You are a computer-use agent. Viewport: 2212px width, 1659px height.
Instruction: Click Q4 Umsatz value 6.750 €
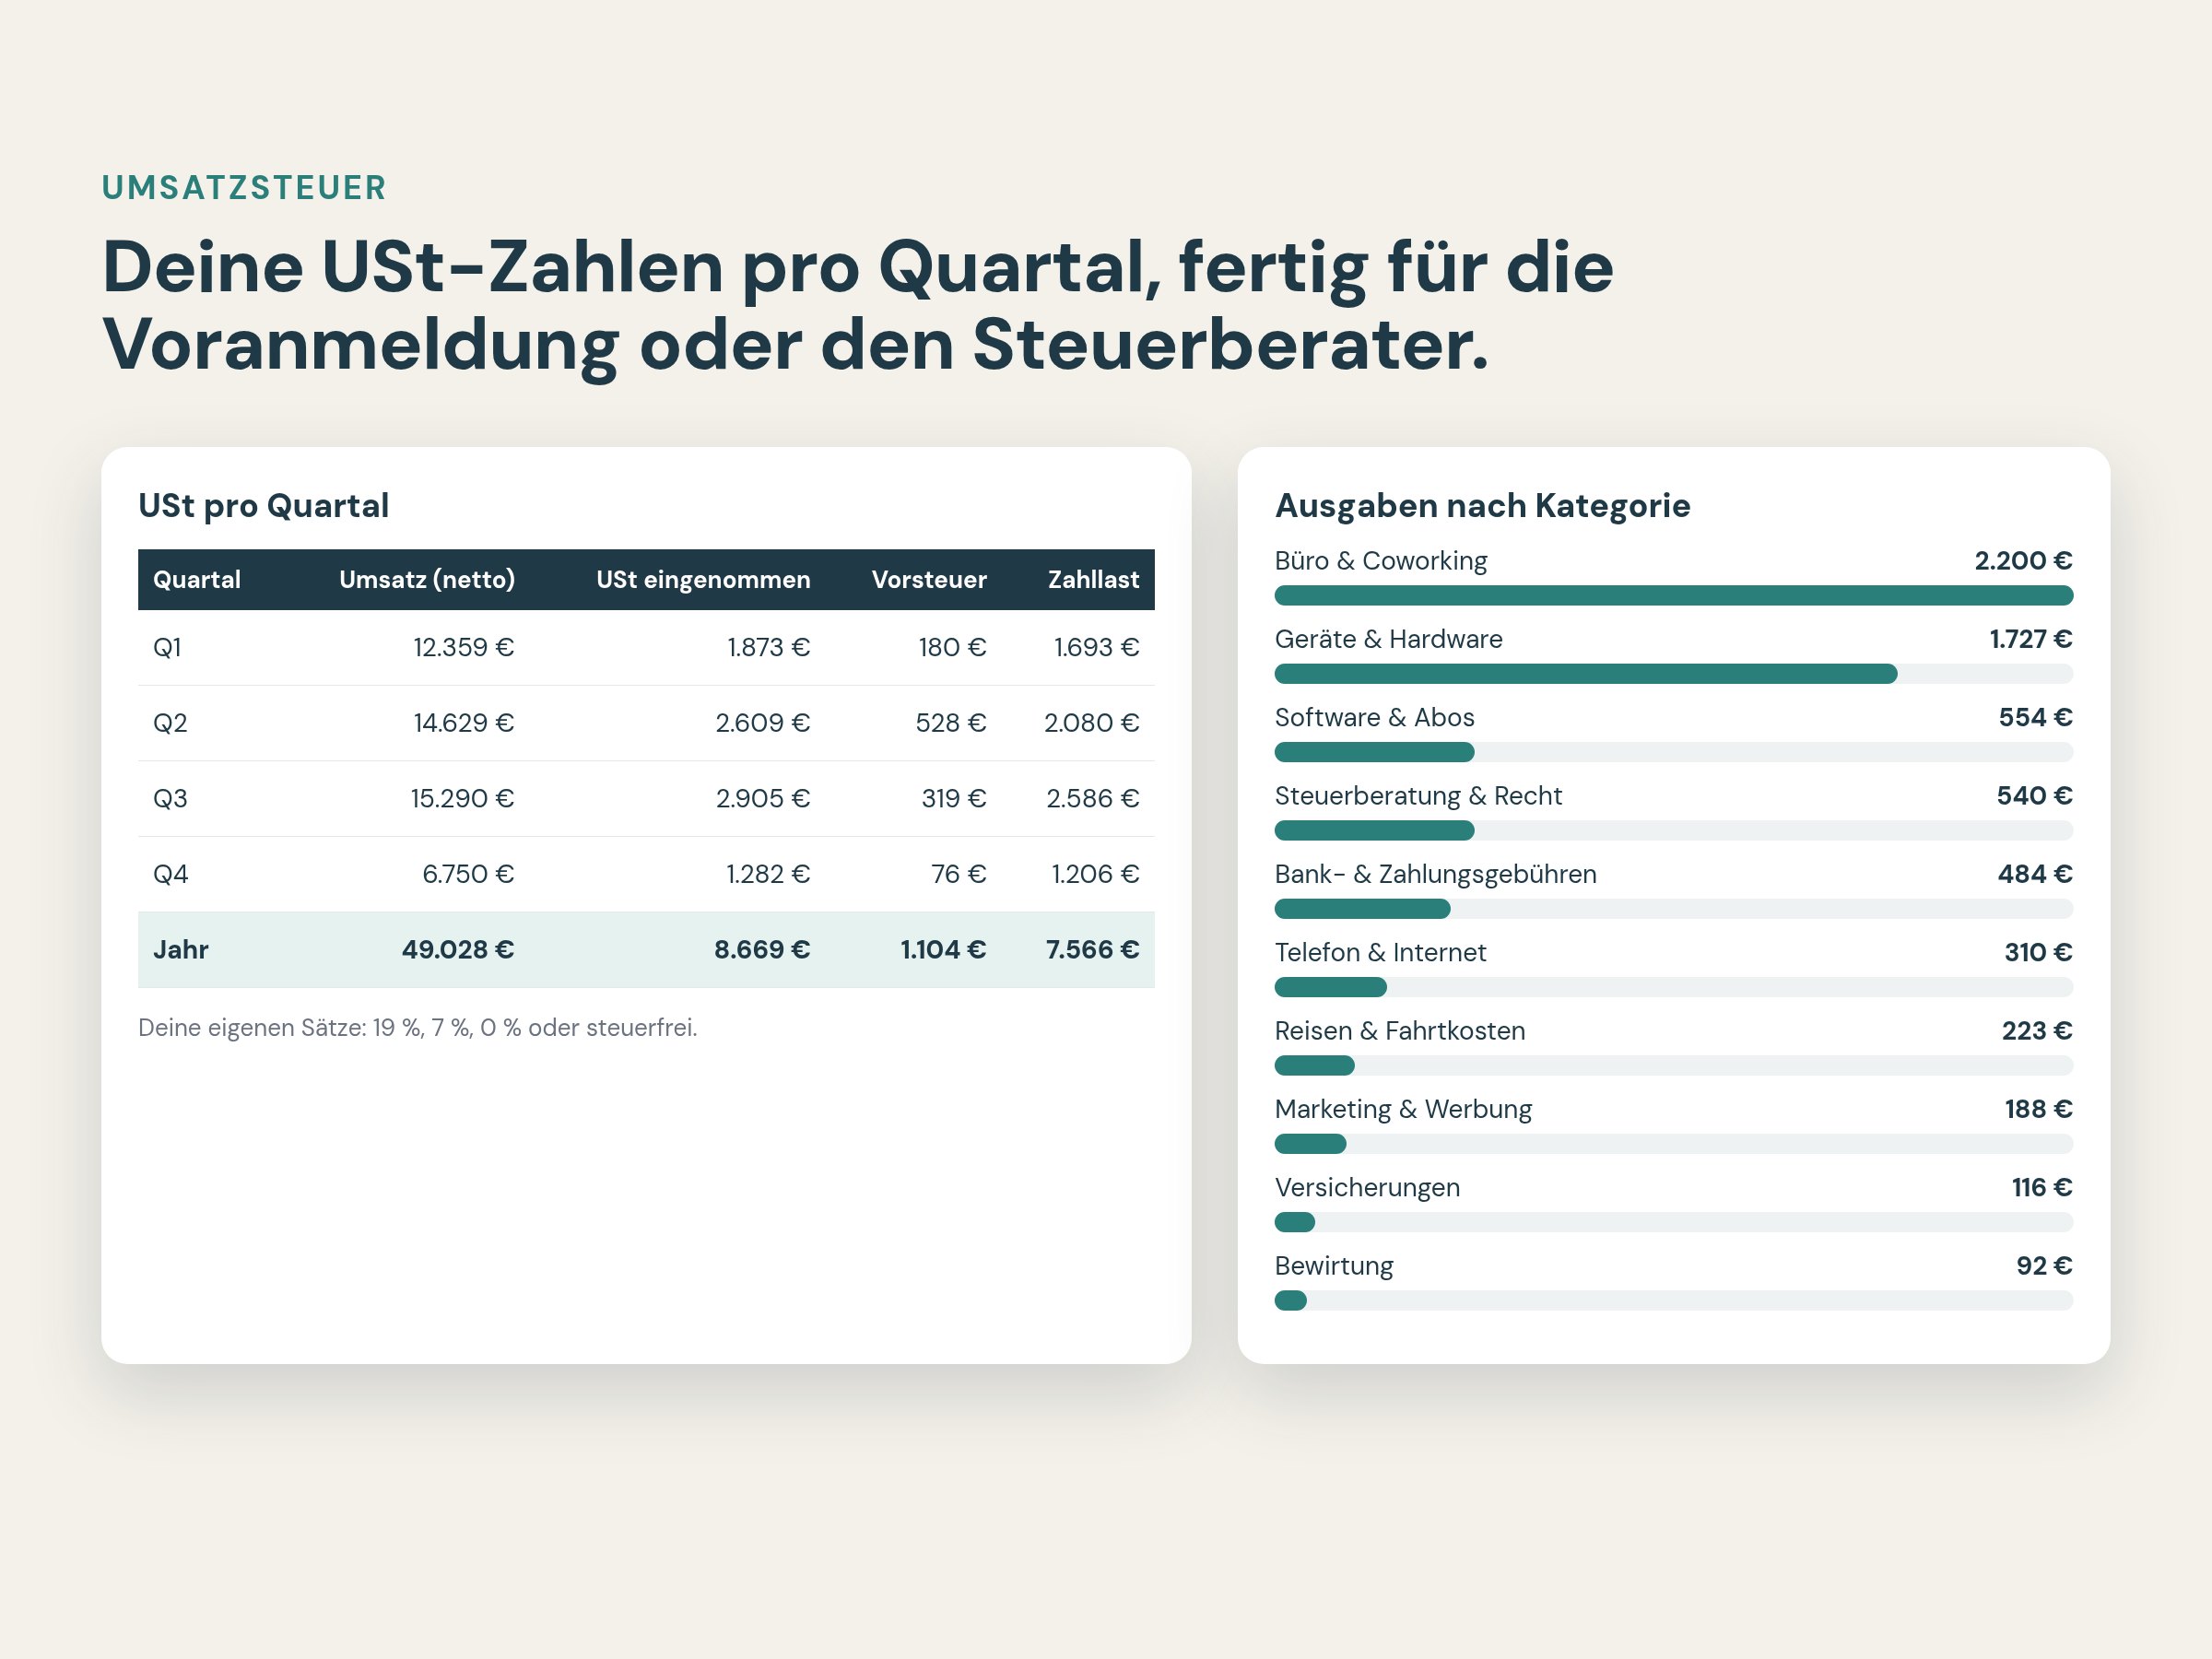click(x=468, y=875)
